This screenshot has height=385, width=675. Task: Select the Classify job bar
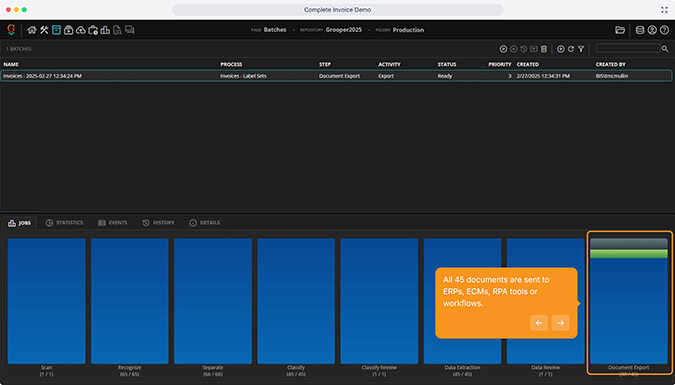click(x=296, y=301)
